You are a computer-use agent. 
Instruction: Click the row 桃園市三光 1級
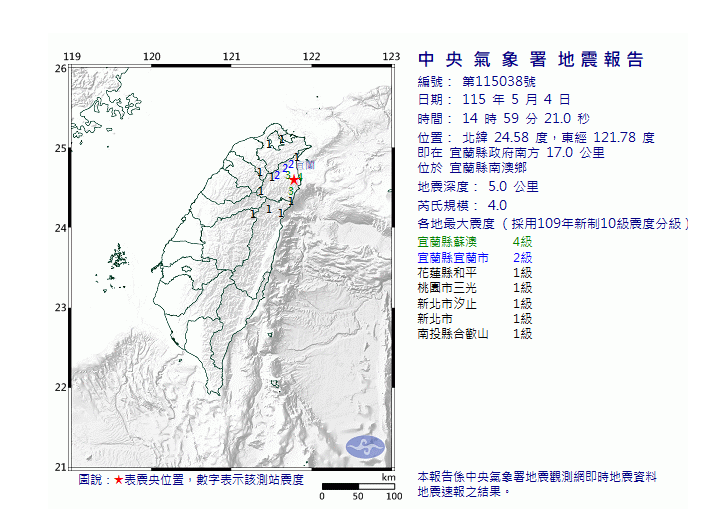(474, 288)
